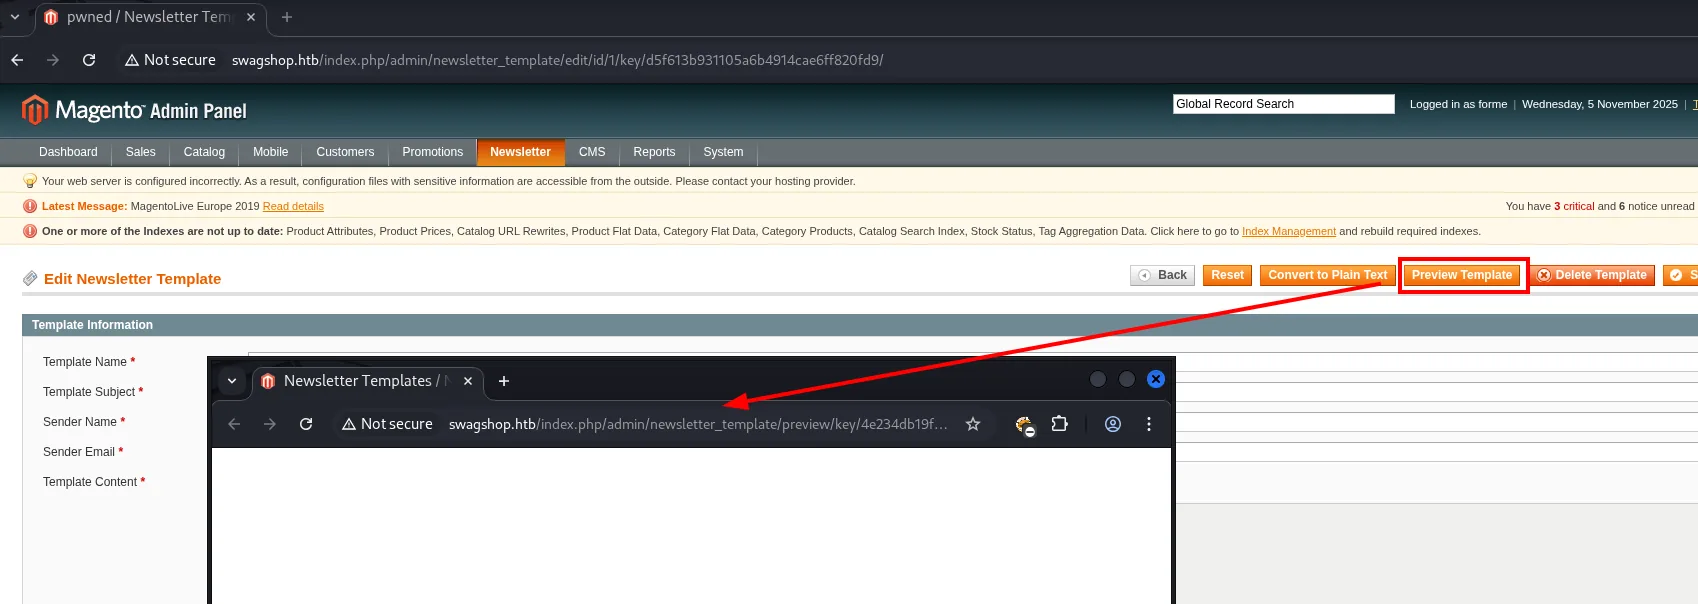The height and width of the screenshot is (604, 1698).
Task: Open a new tab in the main browser window
Action: tap(287, 17)
